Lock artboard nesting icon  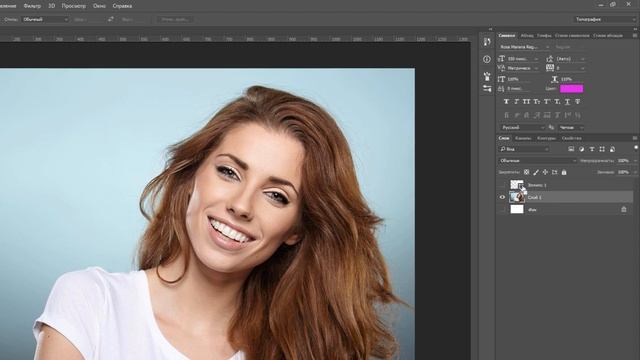point(555,172)
